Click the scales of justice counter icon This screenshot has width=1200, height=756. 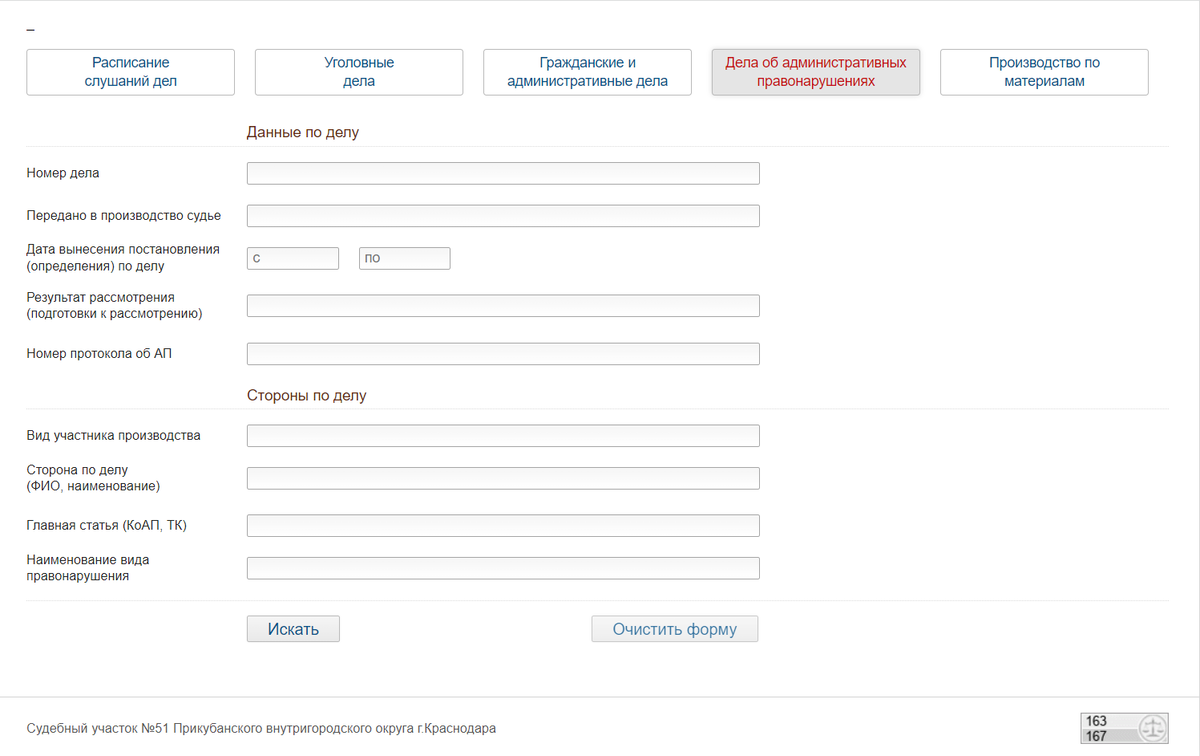(x=1153, y=729)
